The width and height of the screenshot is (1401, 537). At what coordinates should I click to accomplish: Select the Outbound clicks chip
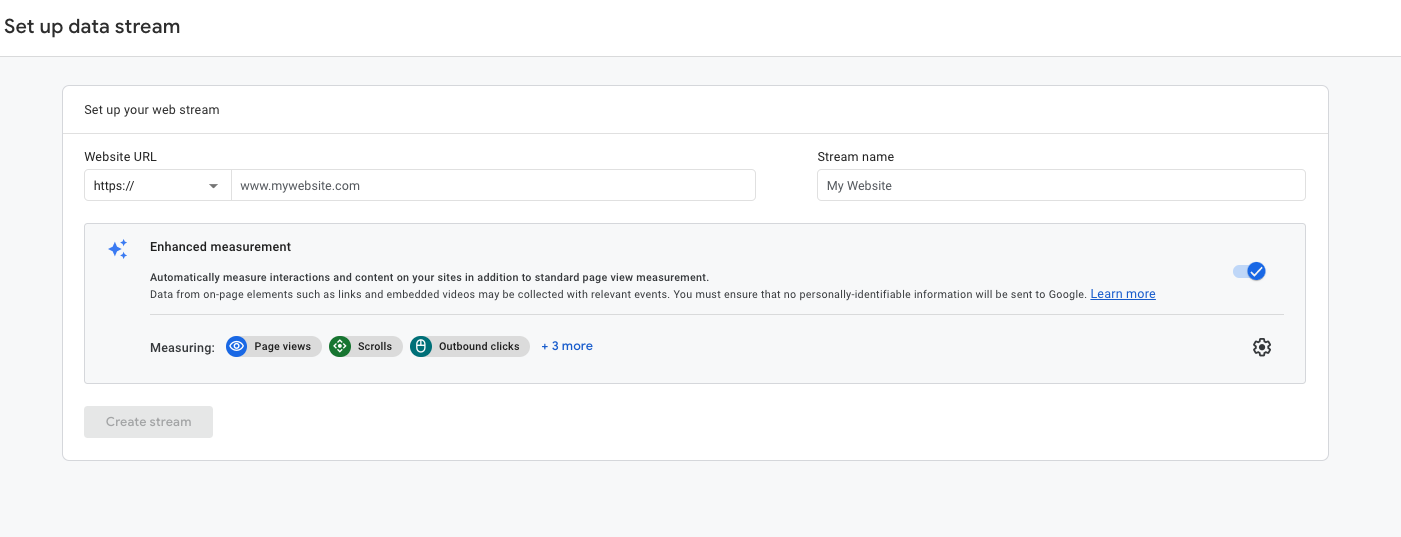[470, 347]
